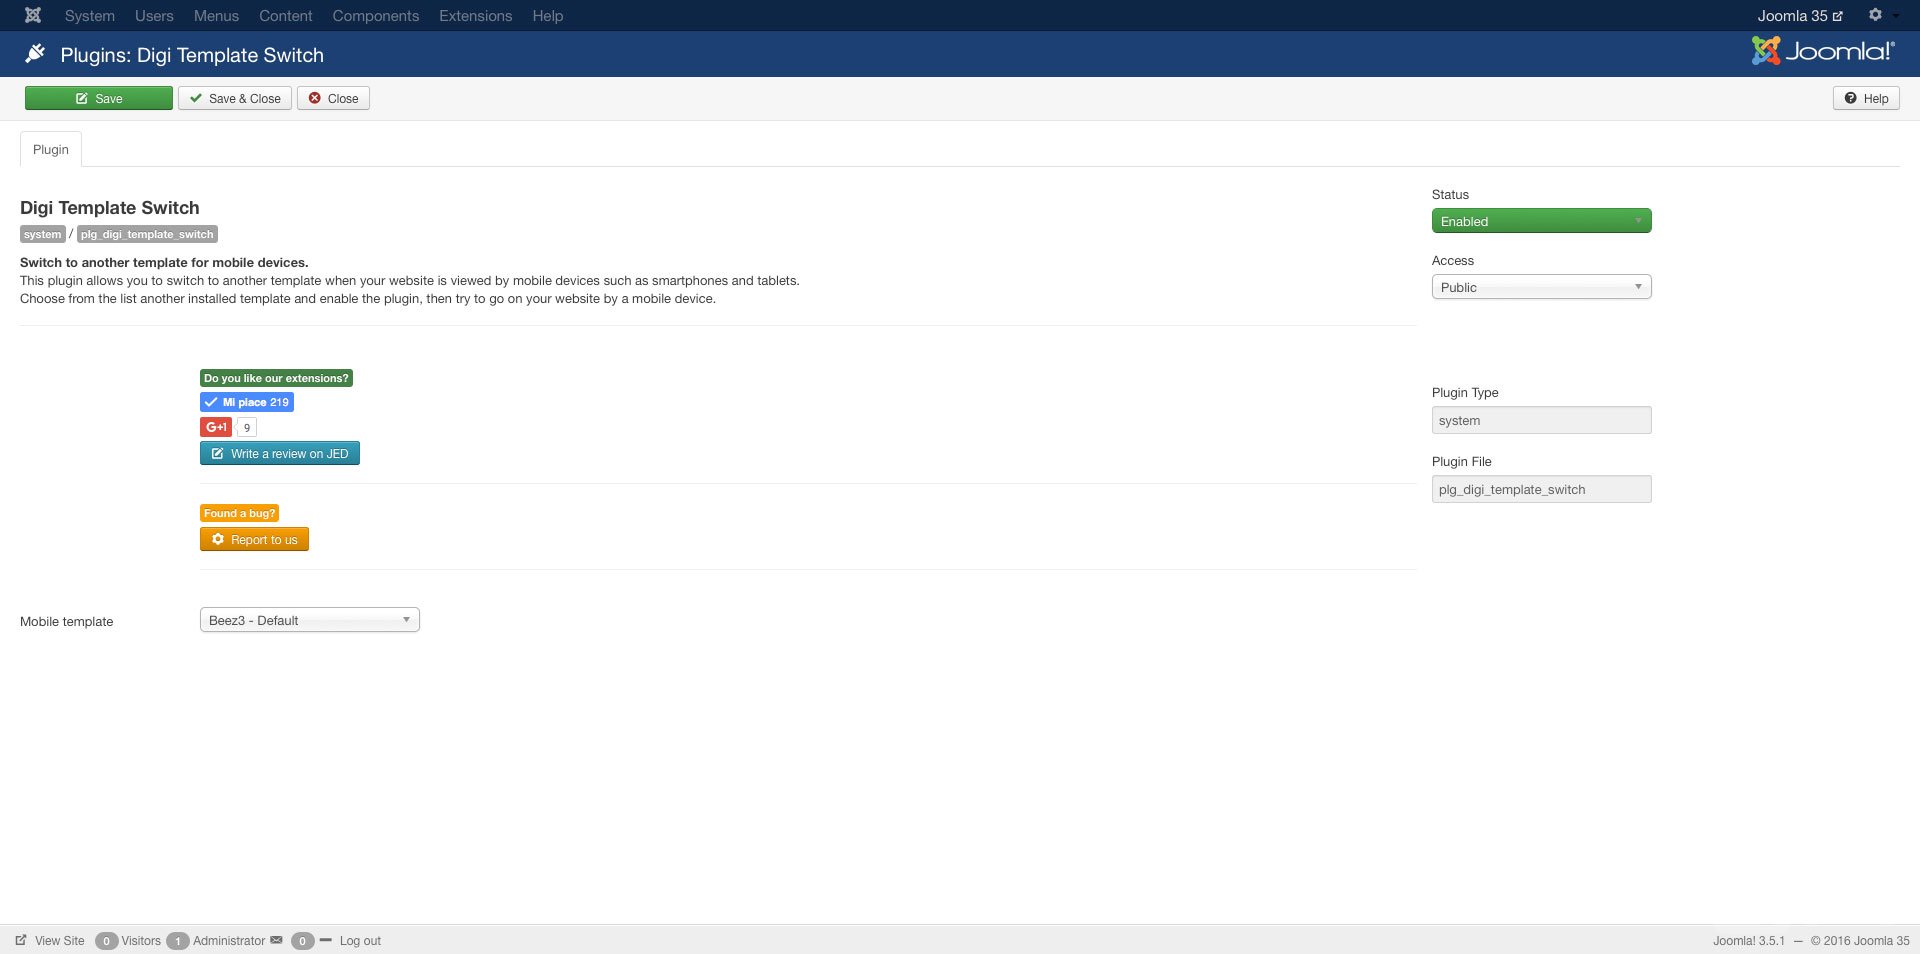The width and height of the screenshot is (1920, 954).
Task: Open the Content menu
Action: [285, 16]
